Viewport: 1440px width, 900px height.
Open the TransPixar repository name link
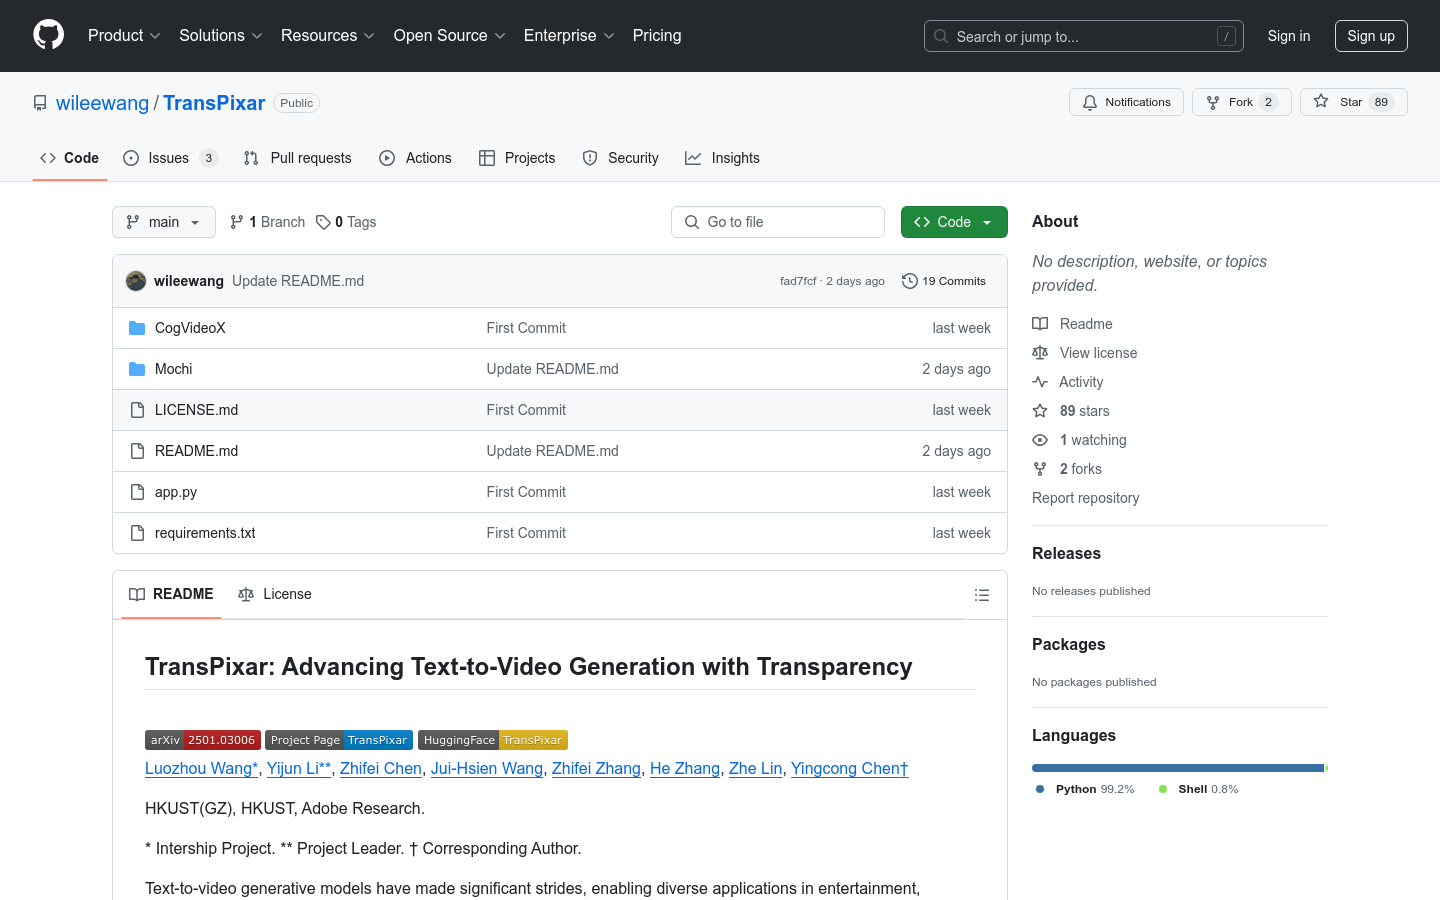pos(214,103)
